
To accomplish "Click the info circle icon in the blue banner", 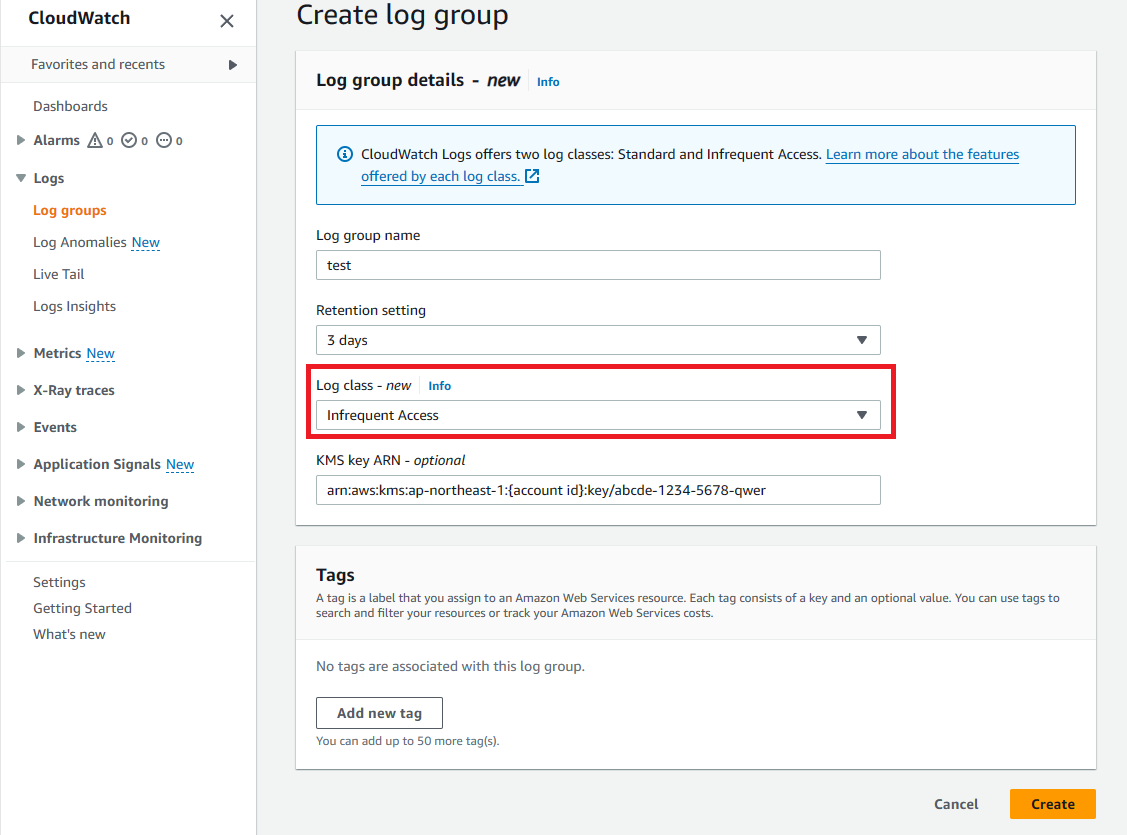I will 345,154.
